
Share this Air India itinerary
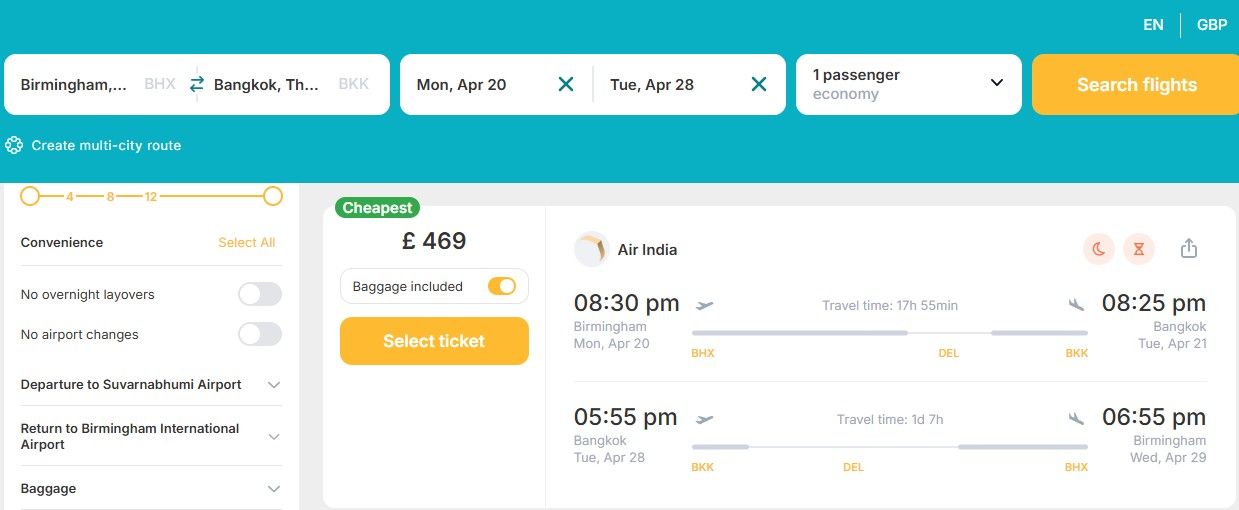point(1189,249)
